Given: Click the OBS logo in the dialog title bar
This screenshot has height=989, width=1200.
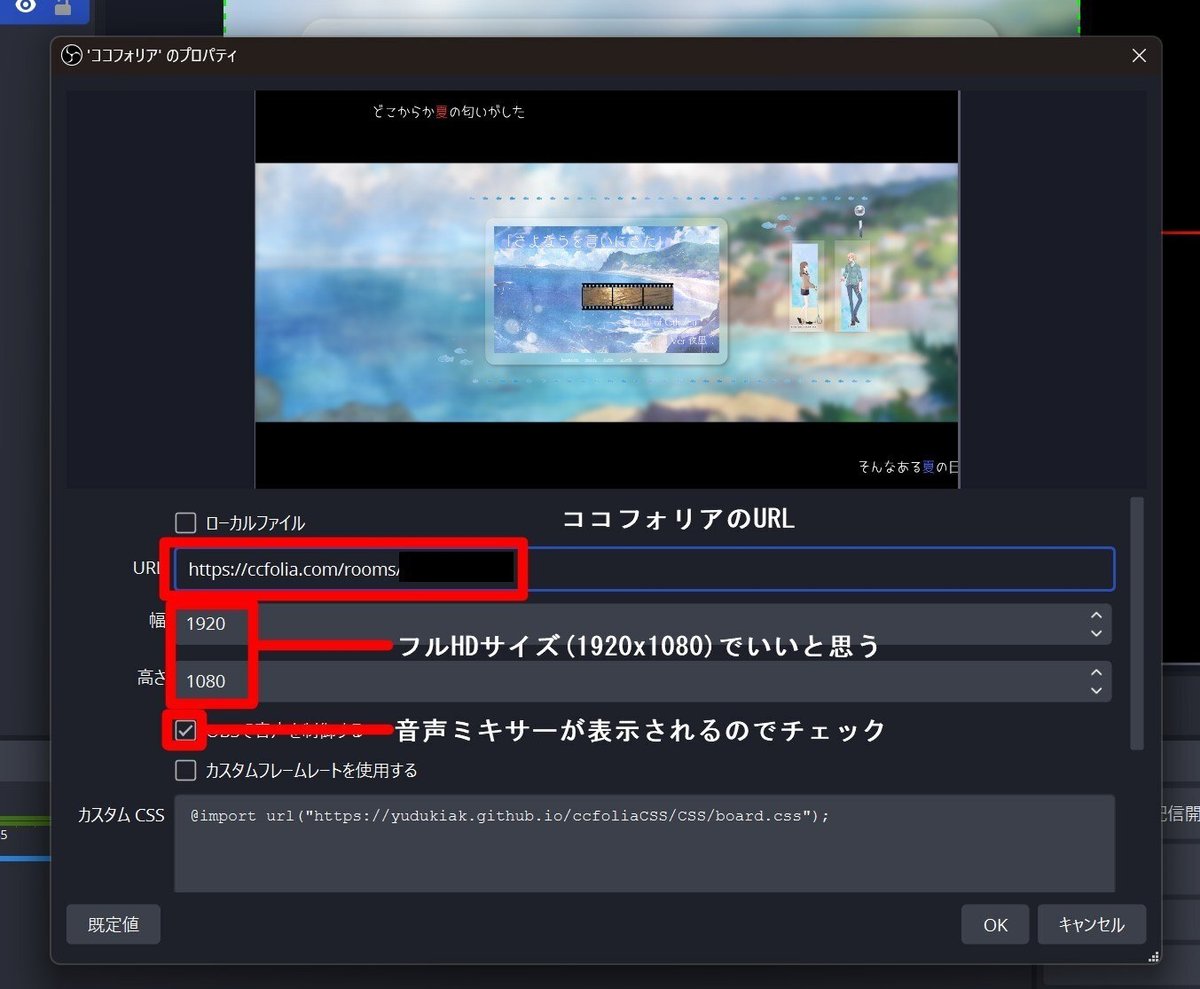Looking at the screenshot, I should 70,56.
